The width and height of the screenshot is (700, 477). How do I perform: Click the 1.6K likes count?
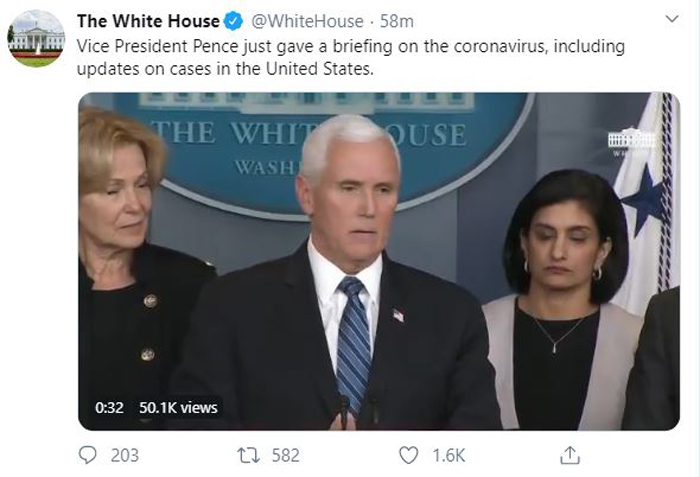tap(449, 456)
